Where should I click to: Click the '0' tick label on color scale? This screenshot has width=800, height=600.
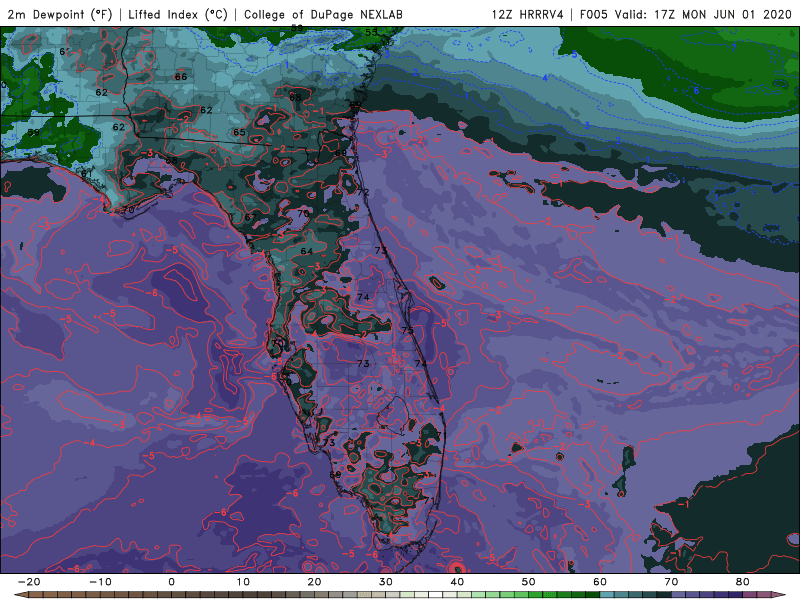pyautogui.click(x=171, y=582)
